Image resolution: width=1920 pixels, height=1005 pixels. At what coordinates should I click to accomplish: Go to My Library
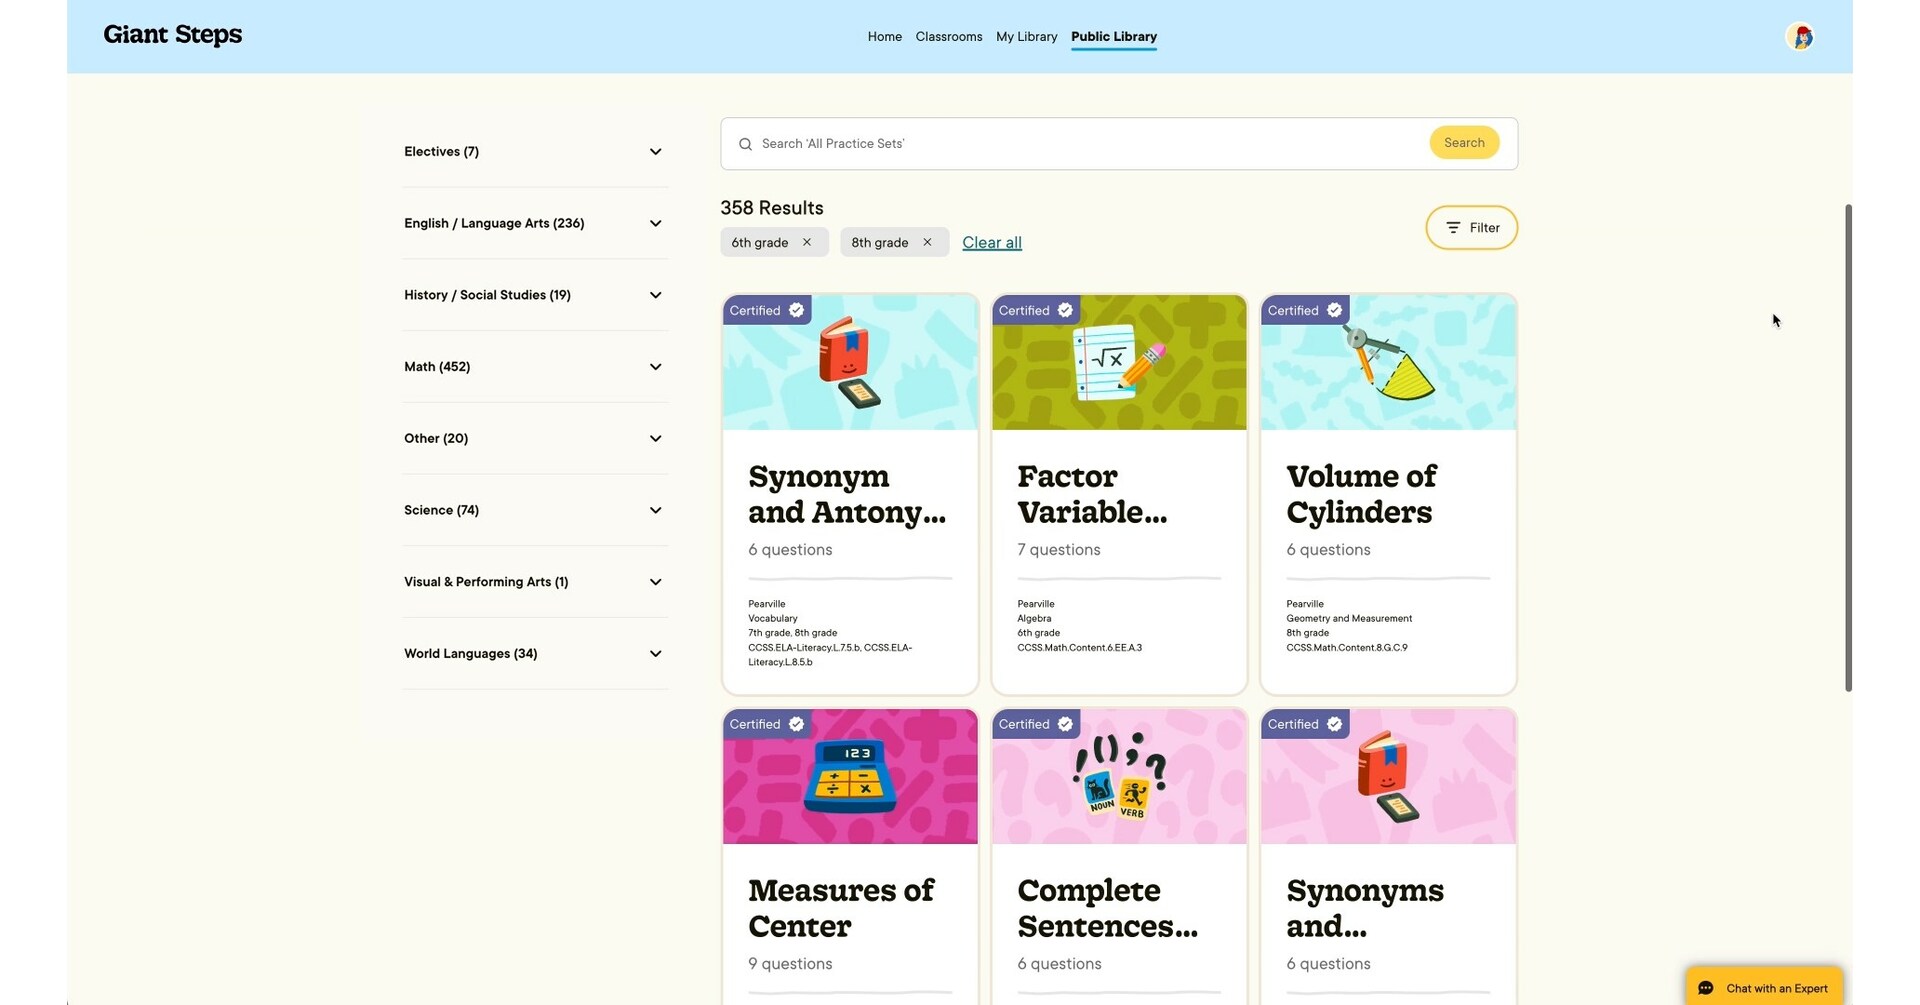(x=1026, y=36)
